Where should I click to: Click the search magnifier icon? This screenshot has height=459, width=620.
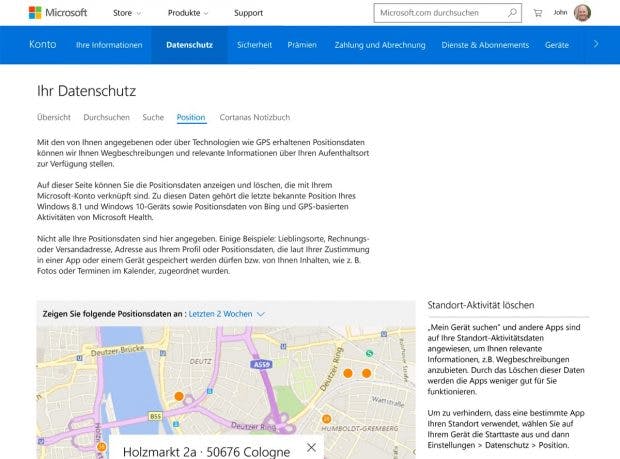[512, 13]
